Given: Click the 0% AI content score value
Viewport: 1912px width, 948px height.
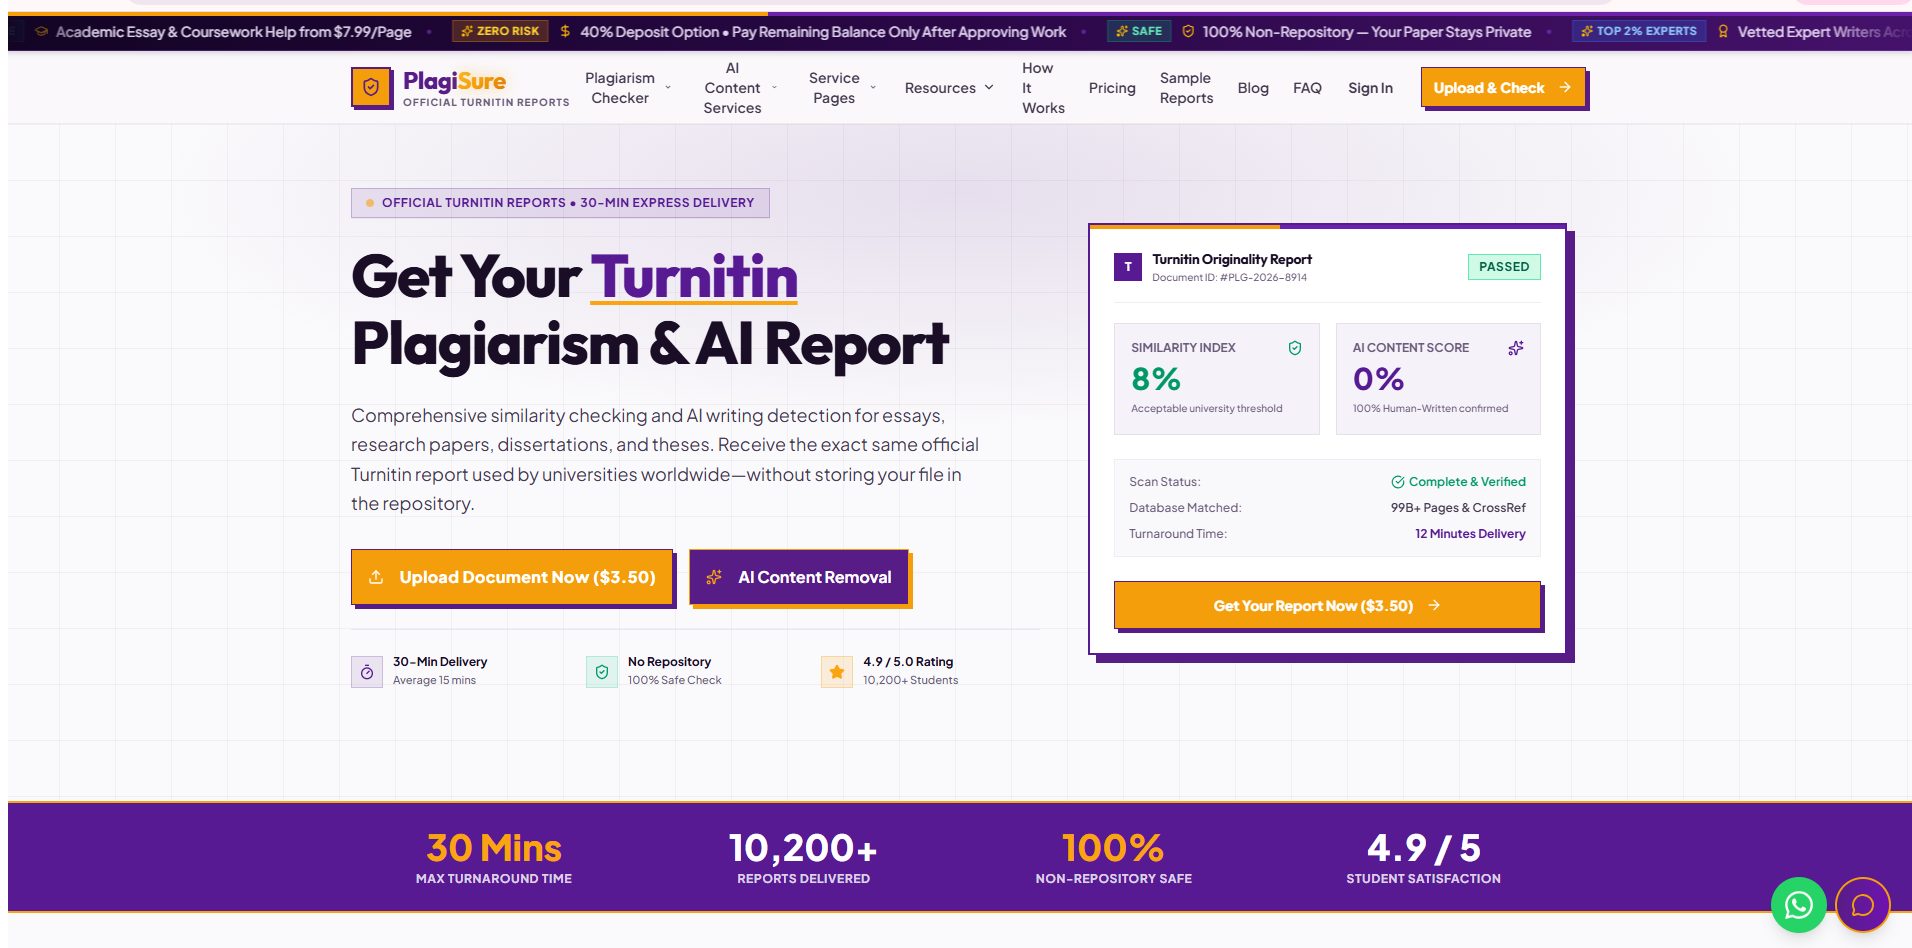Looking at the screenshot, I should (1378, 379).
